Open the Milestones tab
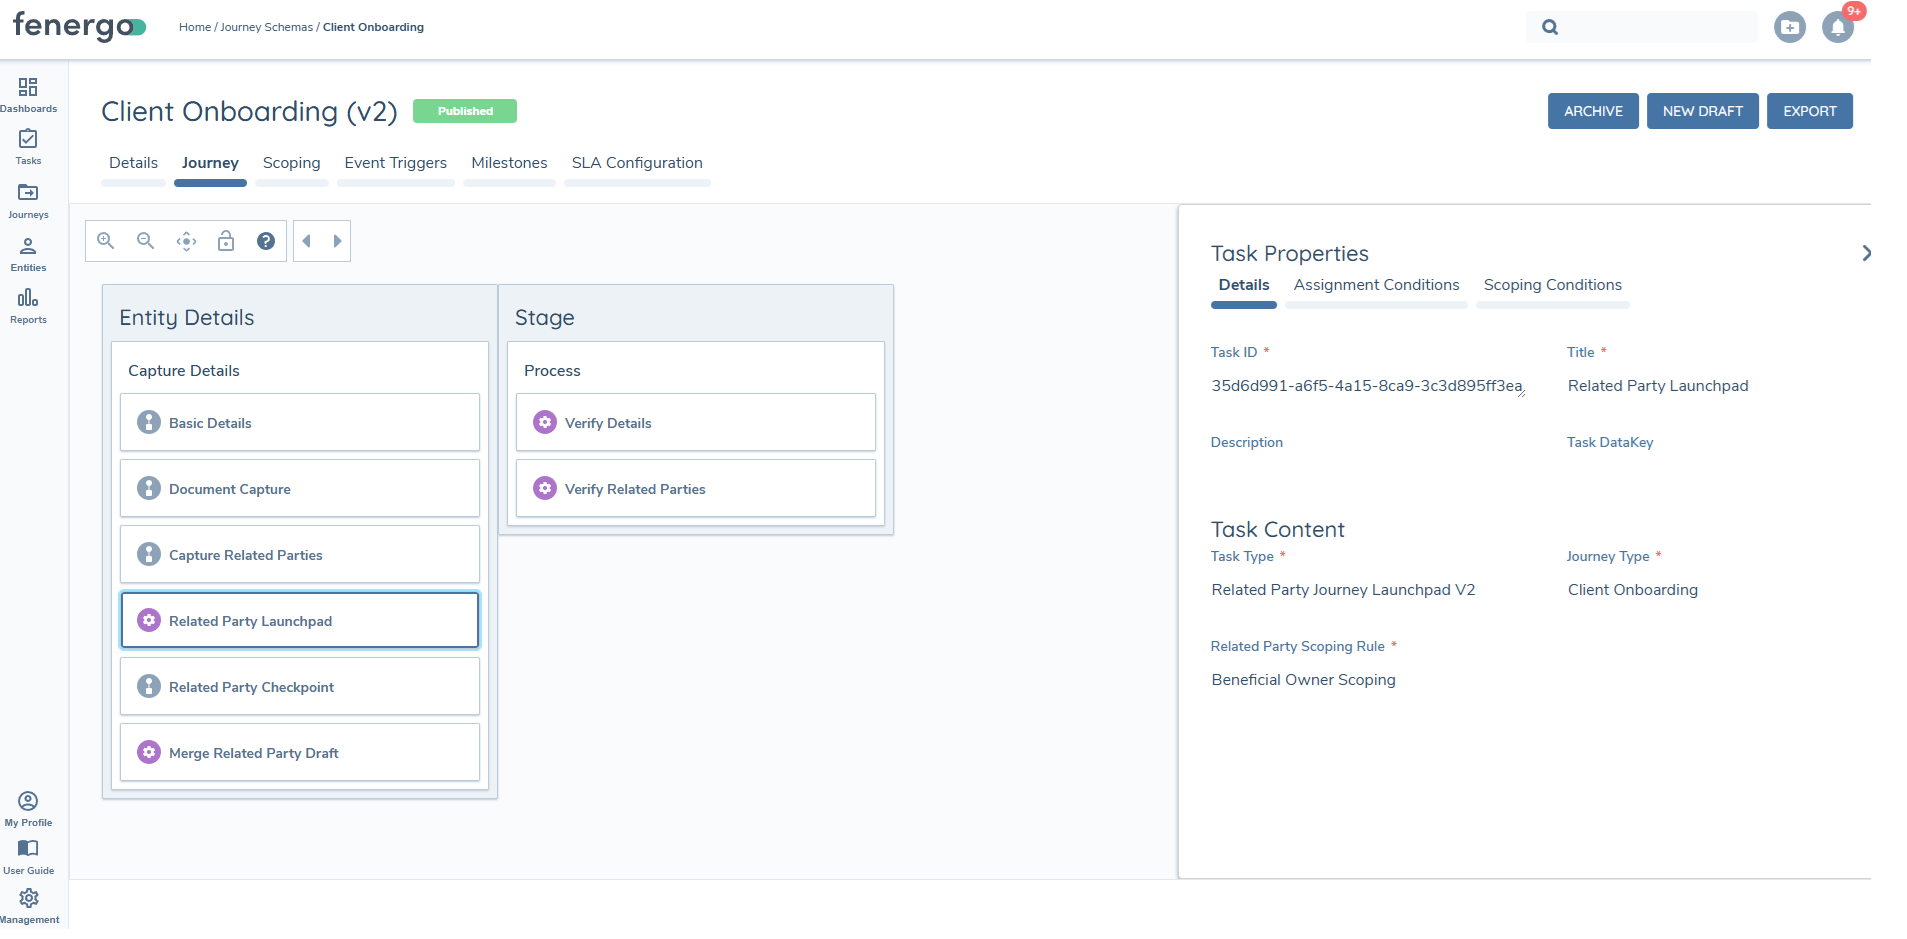Viewport: 1907px width, 939px height. 508,163
